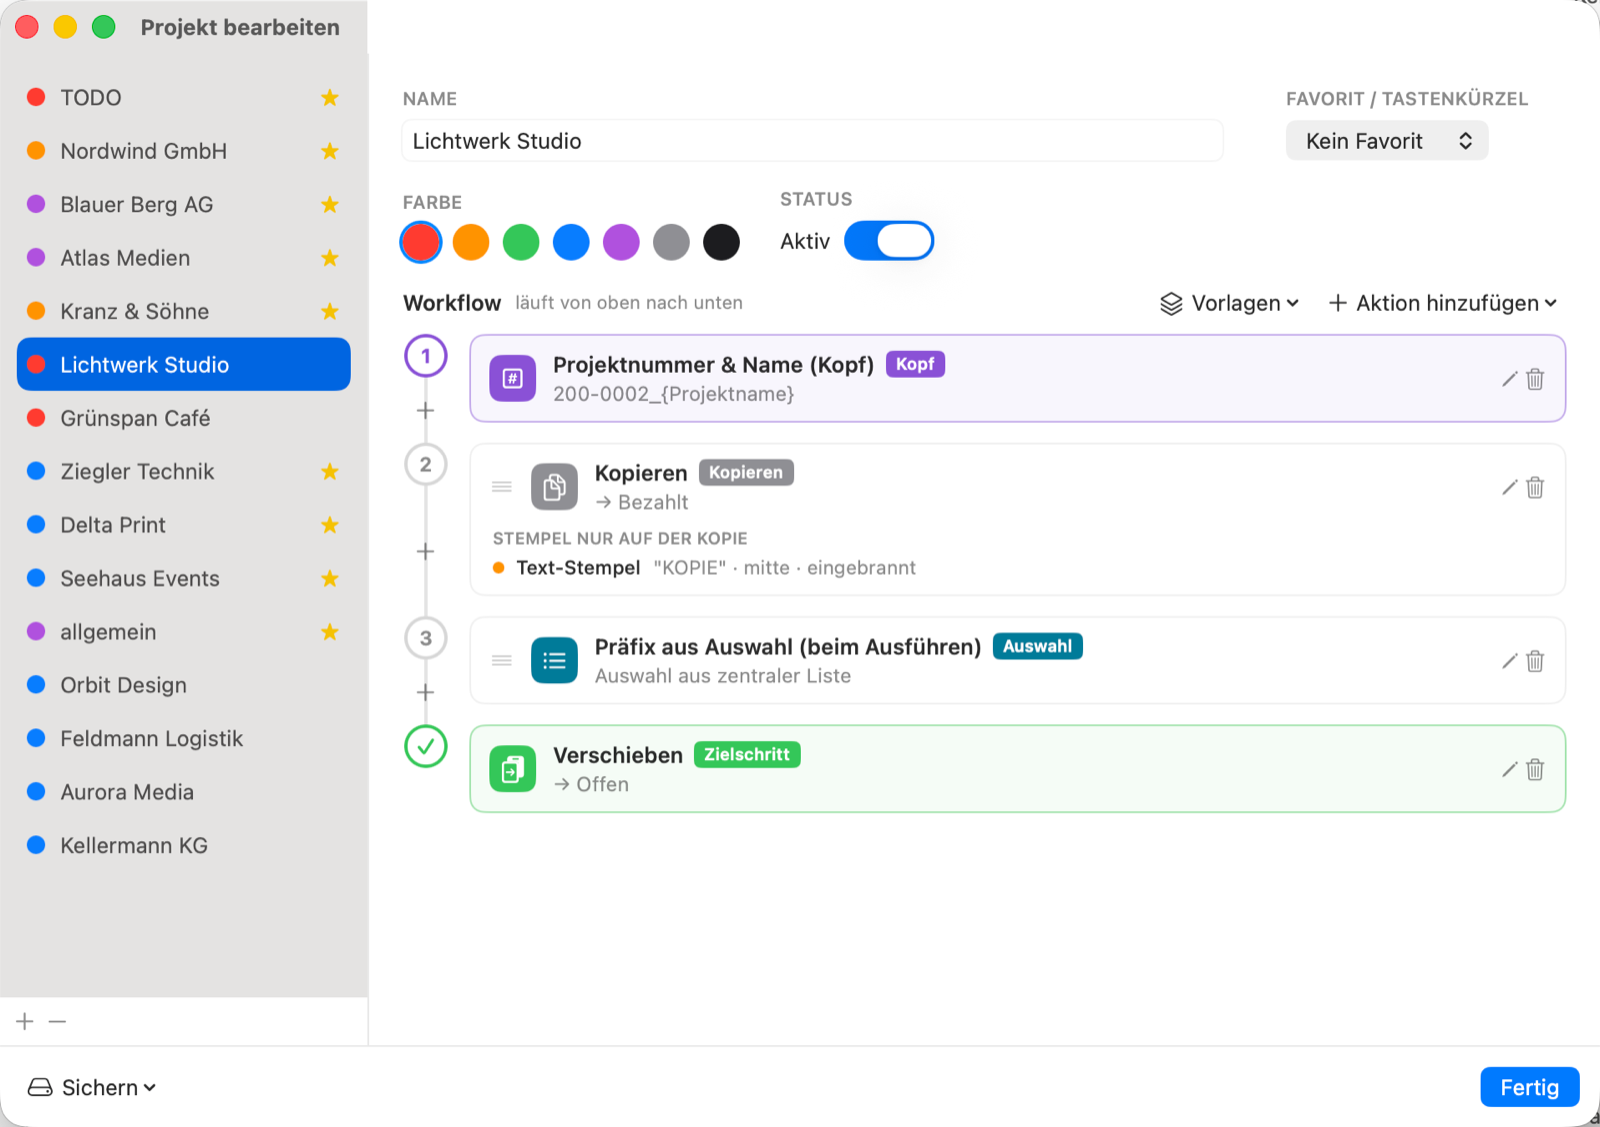The height and width of the screenshot is (1127, 1600).
Task: Click the favorite star of Nordwind GmbH
Action: [x=330, y=151]
